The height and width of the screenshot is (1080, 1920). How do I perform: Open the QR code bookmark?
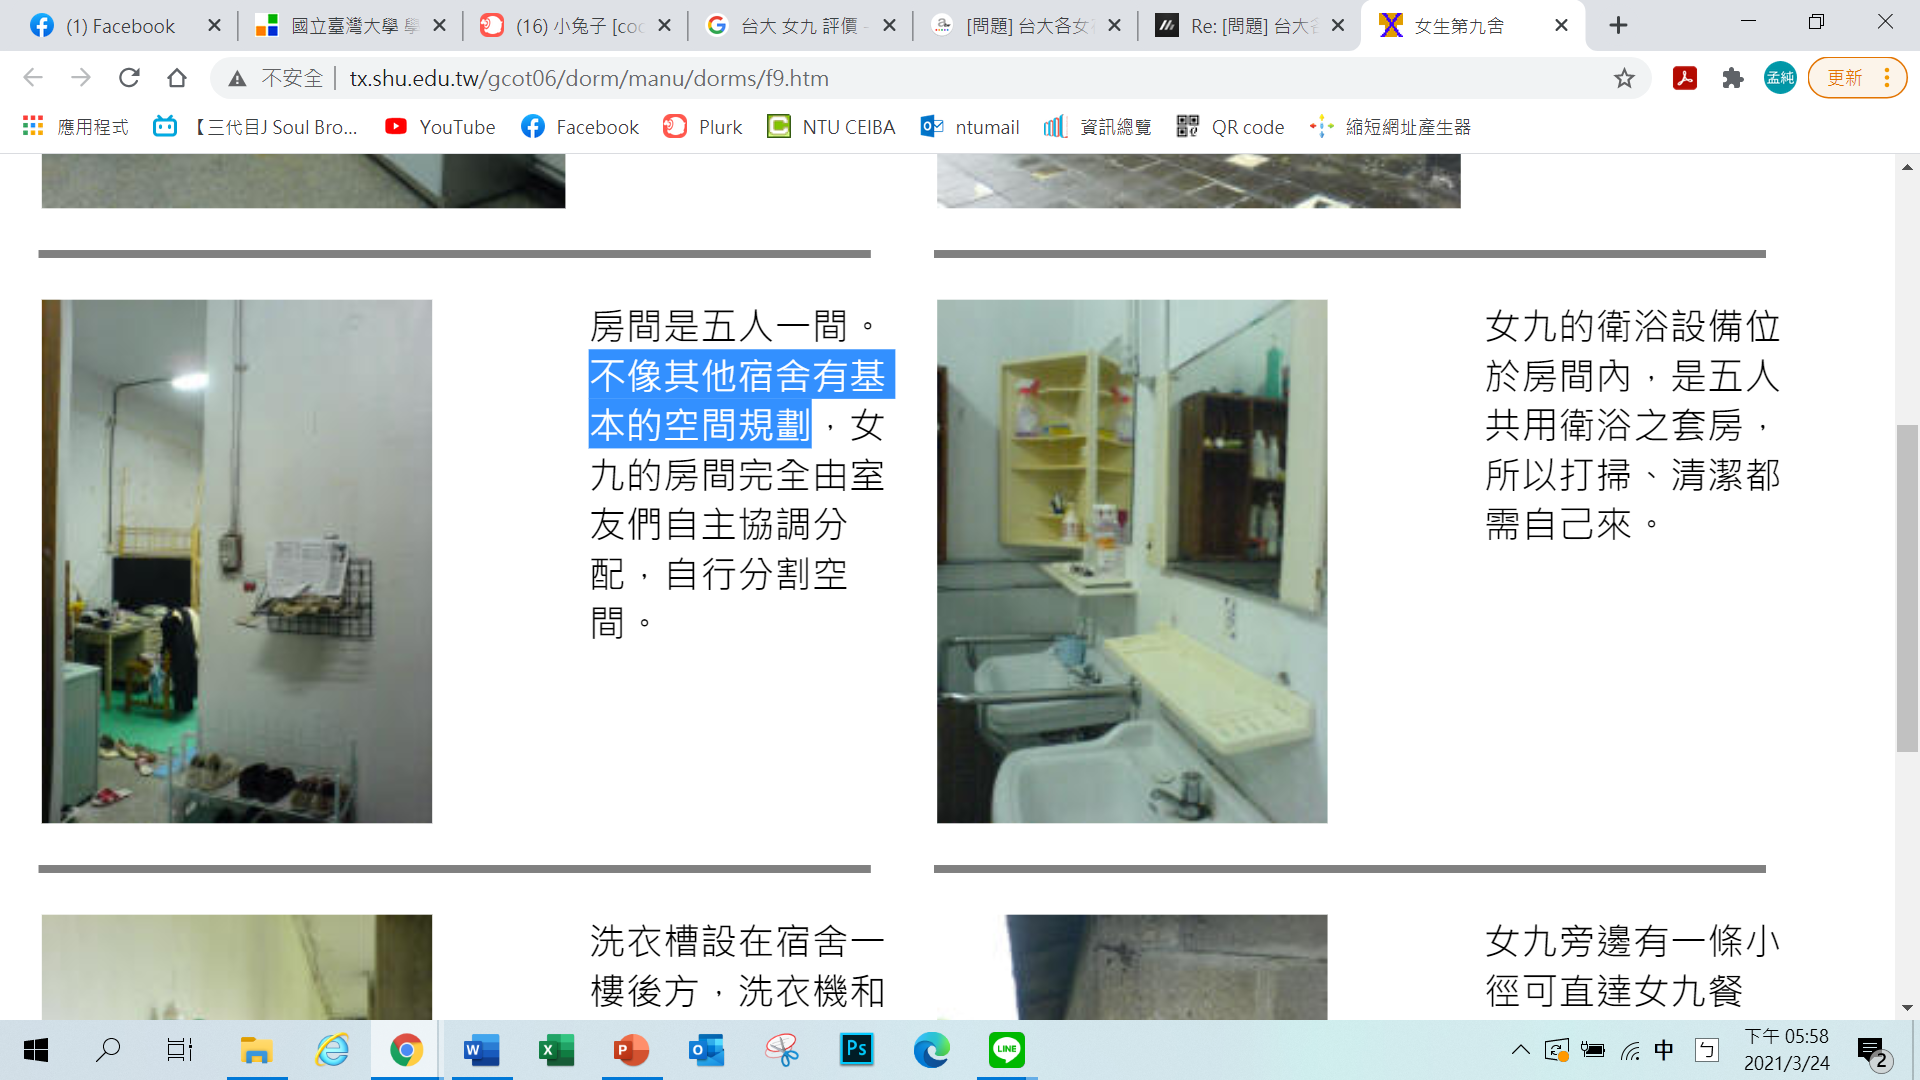[x=1230, y=127]
